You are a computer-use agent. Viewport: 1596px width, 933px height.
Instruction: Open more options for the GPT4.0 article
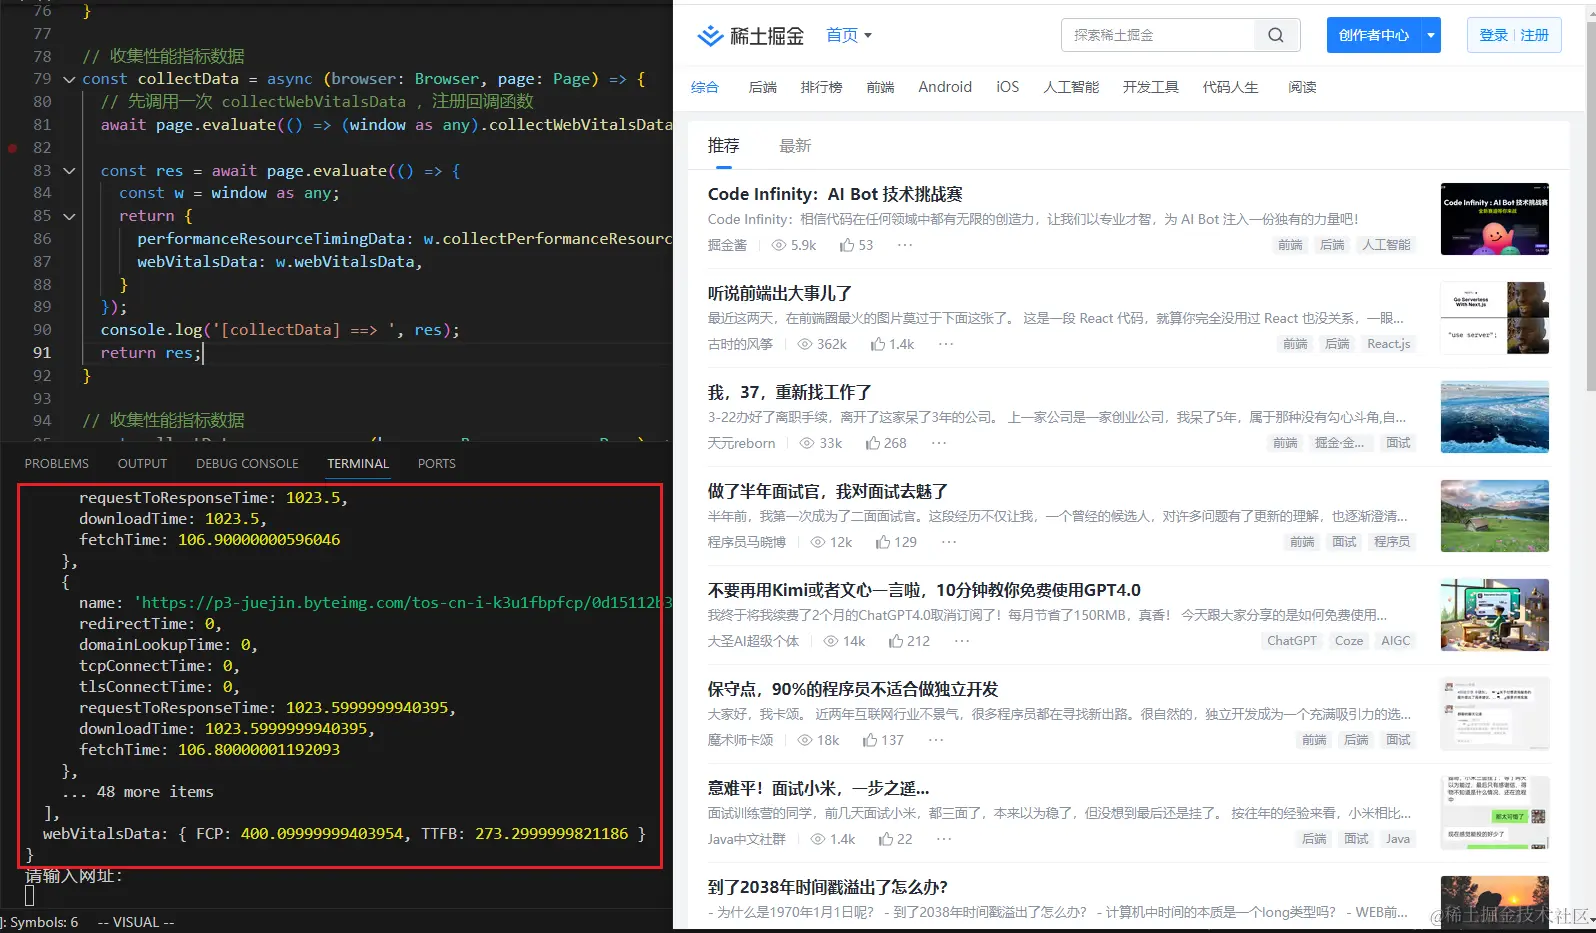click(x=962, y=641)
